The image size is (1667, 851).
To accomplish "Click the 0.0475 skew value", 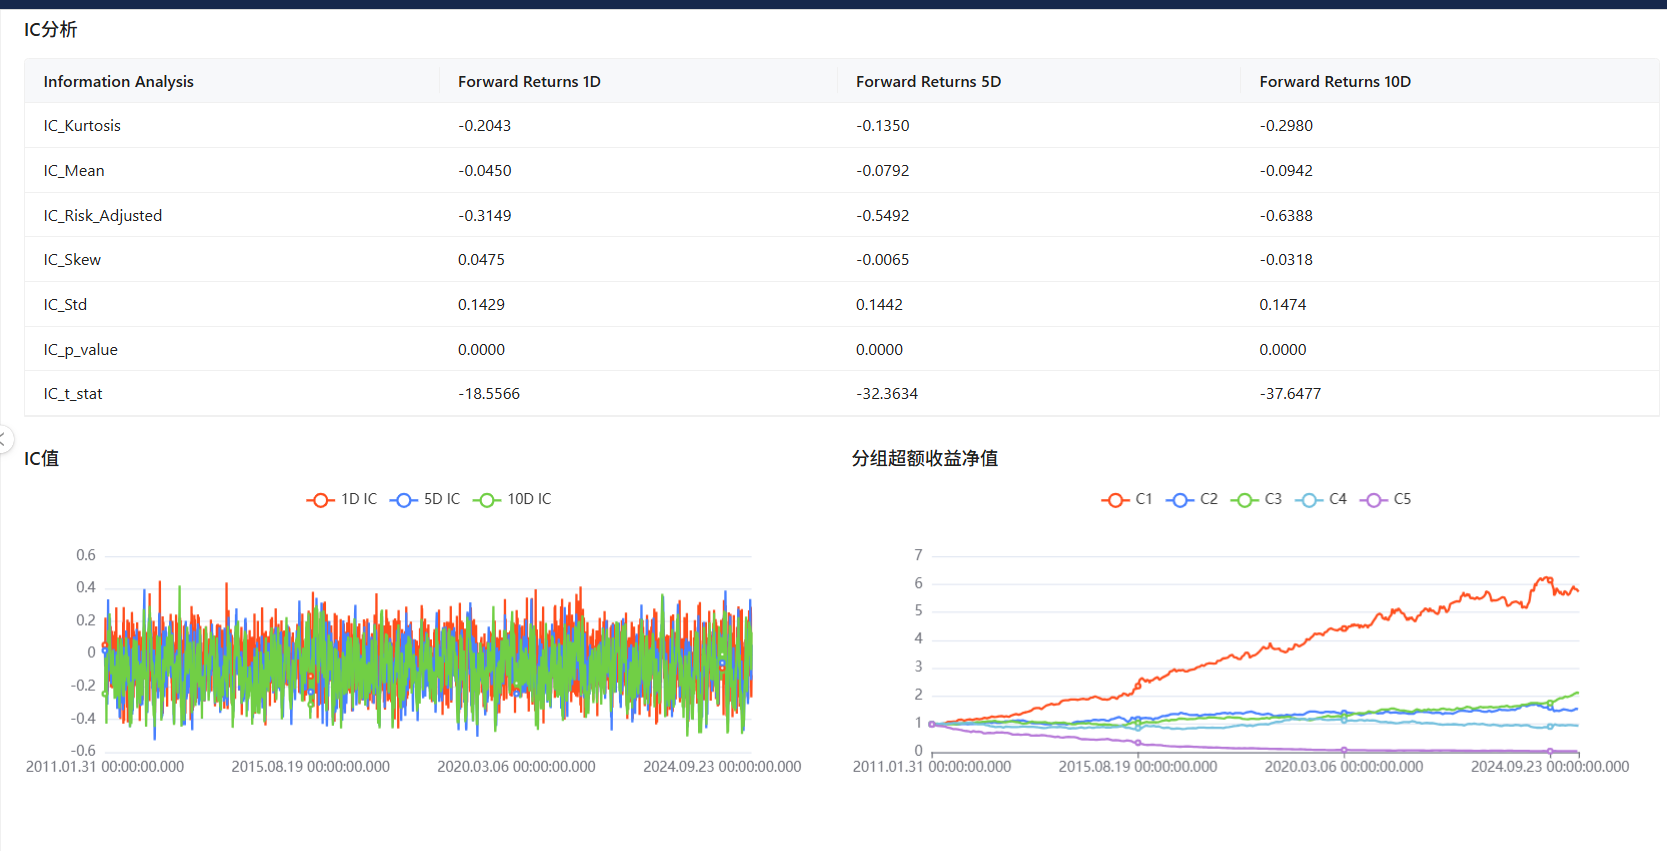I will [481, 260].
